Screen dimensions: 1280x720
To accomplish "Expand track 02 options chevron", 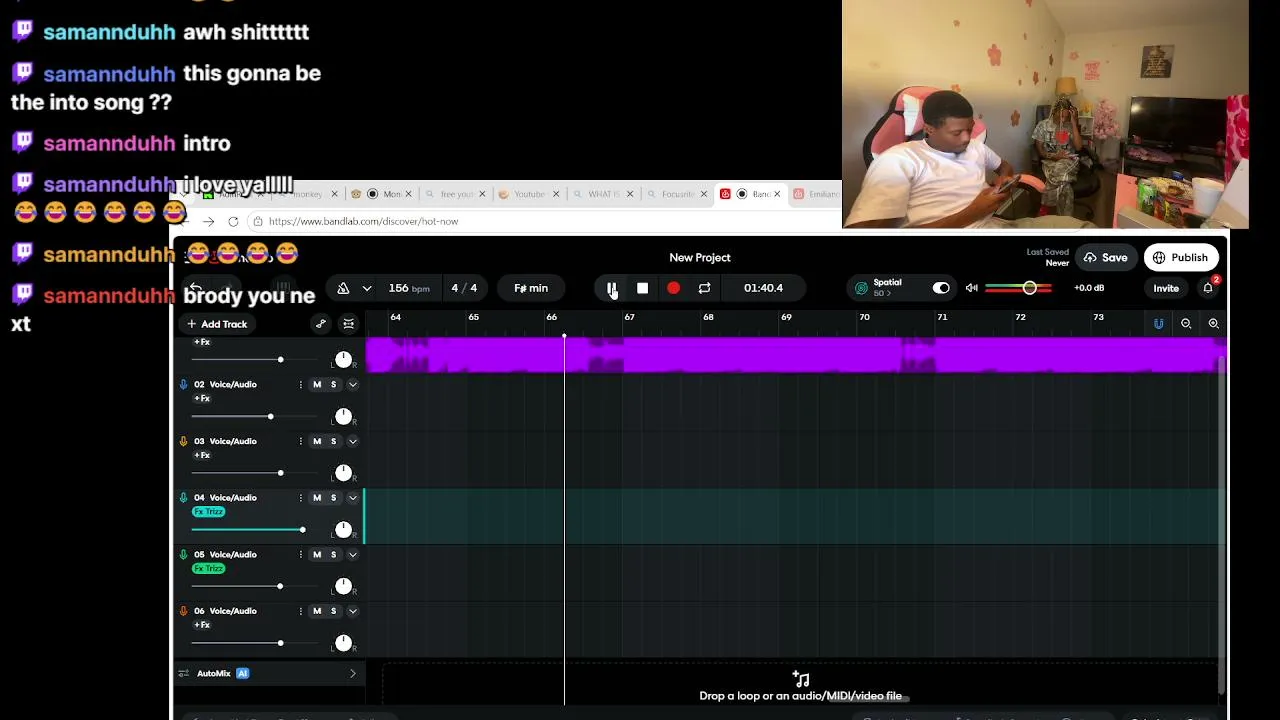I will coord(353,385).
